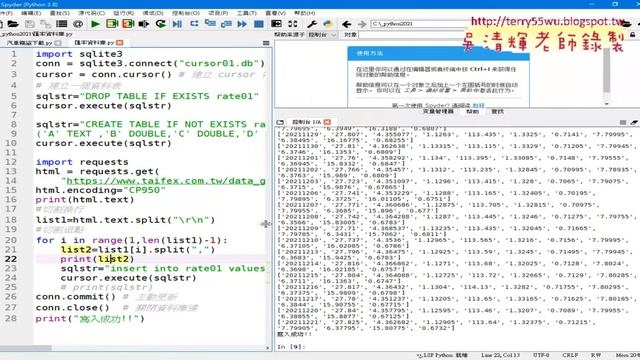
Task: Click LSP Python status in status bar
Action: [442, 355]
